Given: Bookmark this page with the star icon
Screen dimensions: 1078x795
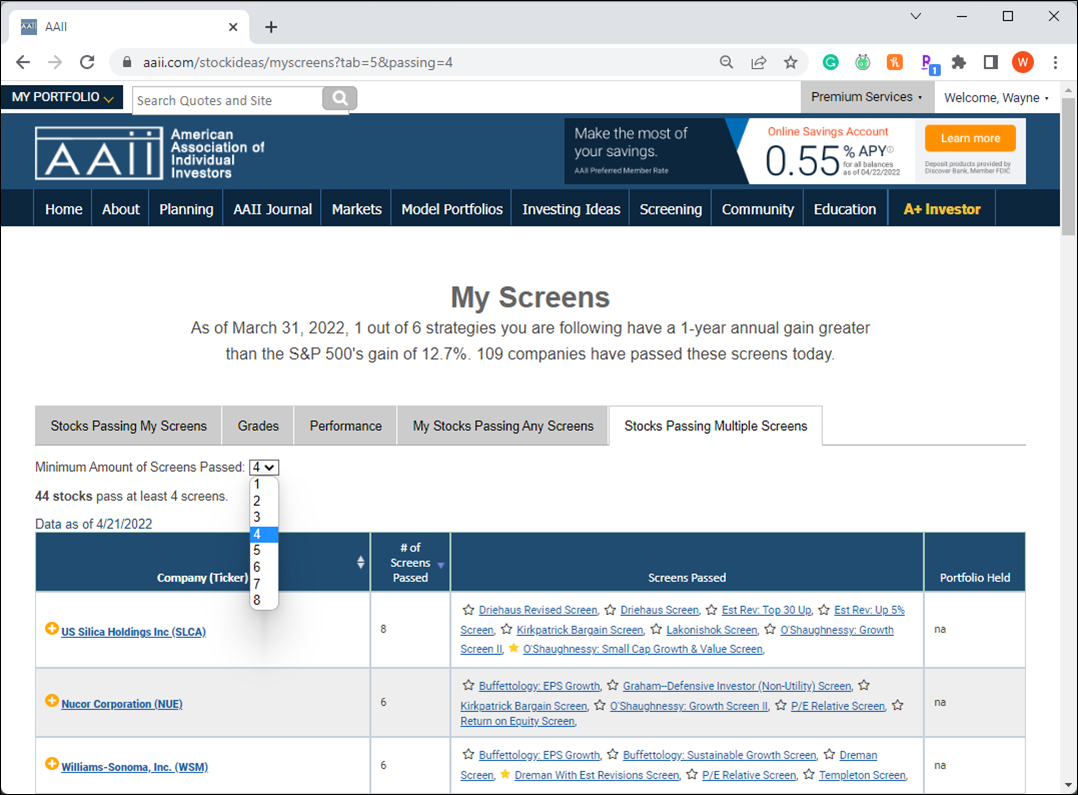Looking at the screenshot, I should point(790,62).
